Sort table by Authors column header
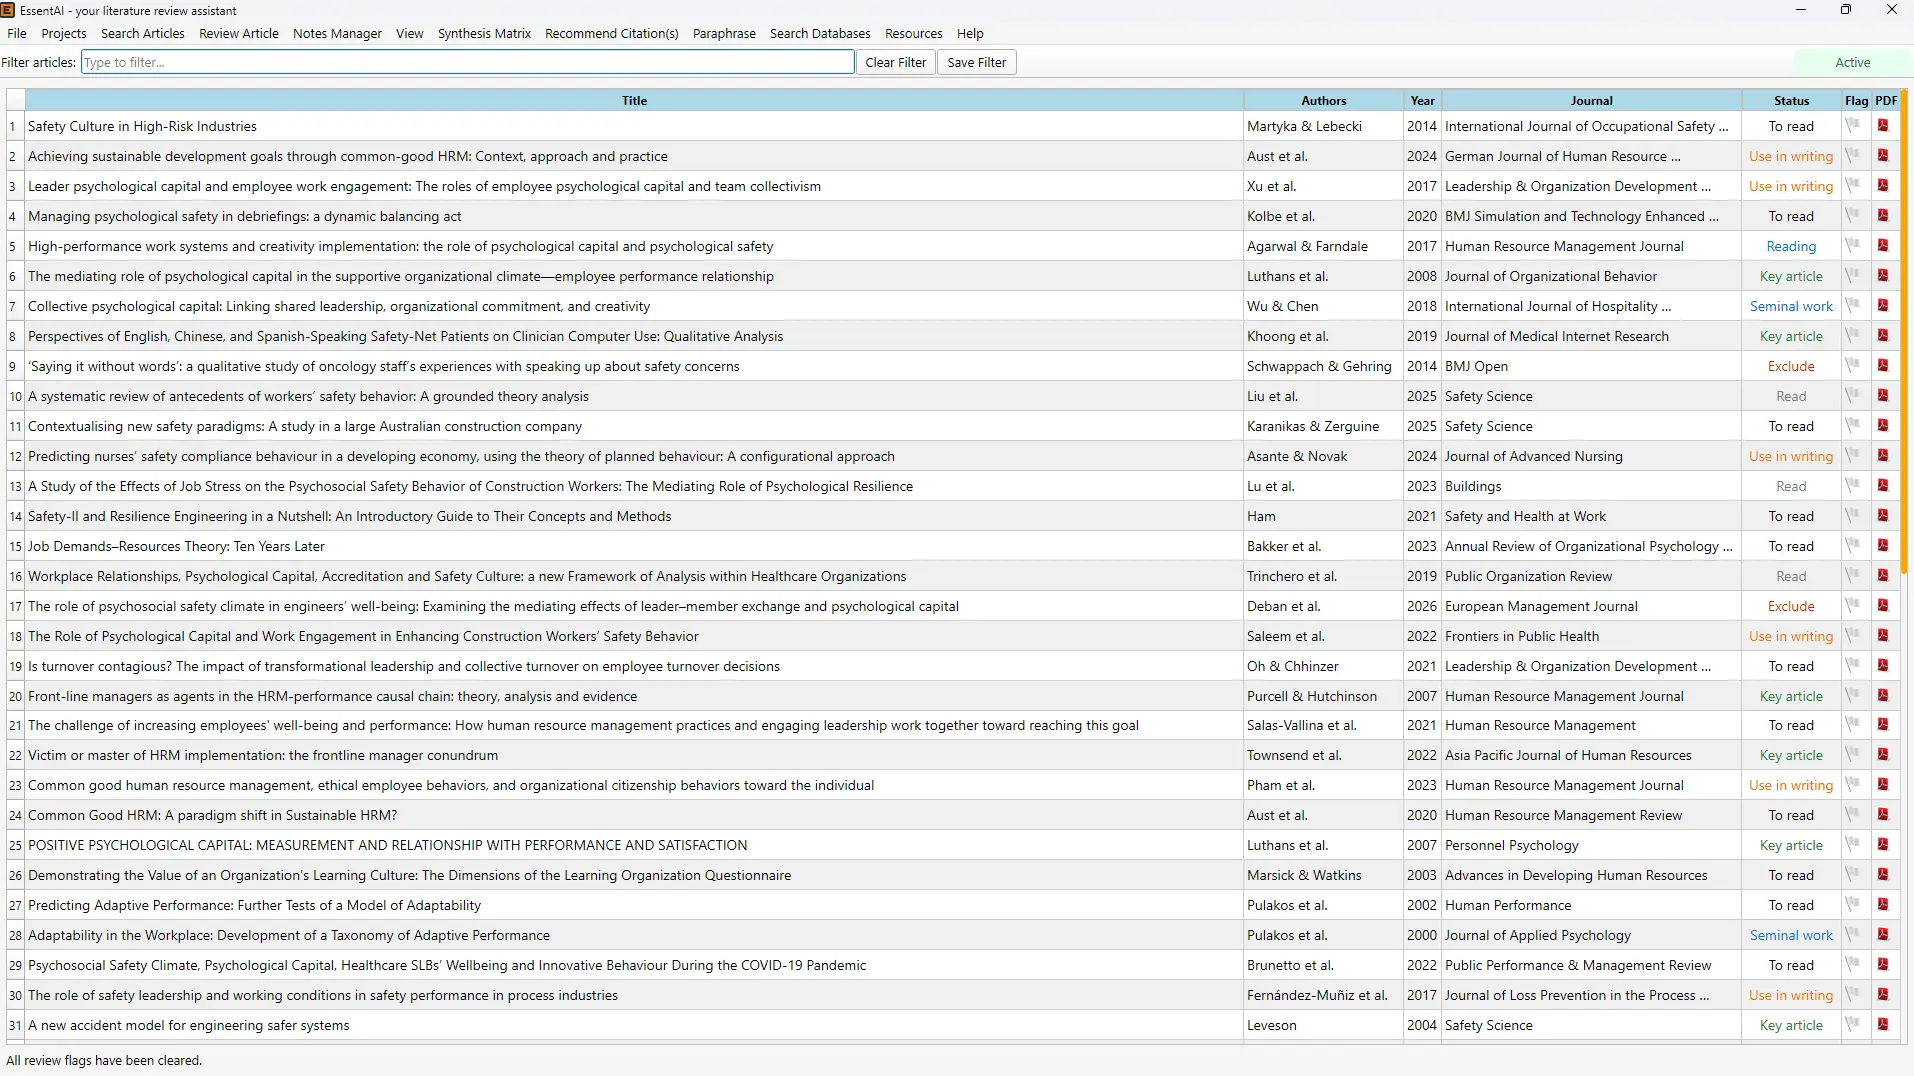Image resolution: width=1914 pixels, height=1076 pixels. [x=1324, y=100]
